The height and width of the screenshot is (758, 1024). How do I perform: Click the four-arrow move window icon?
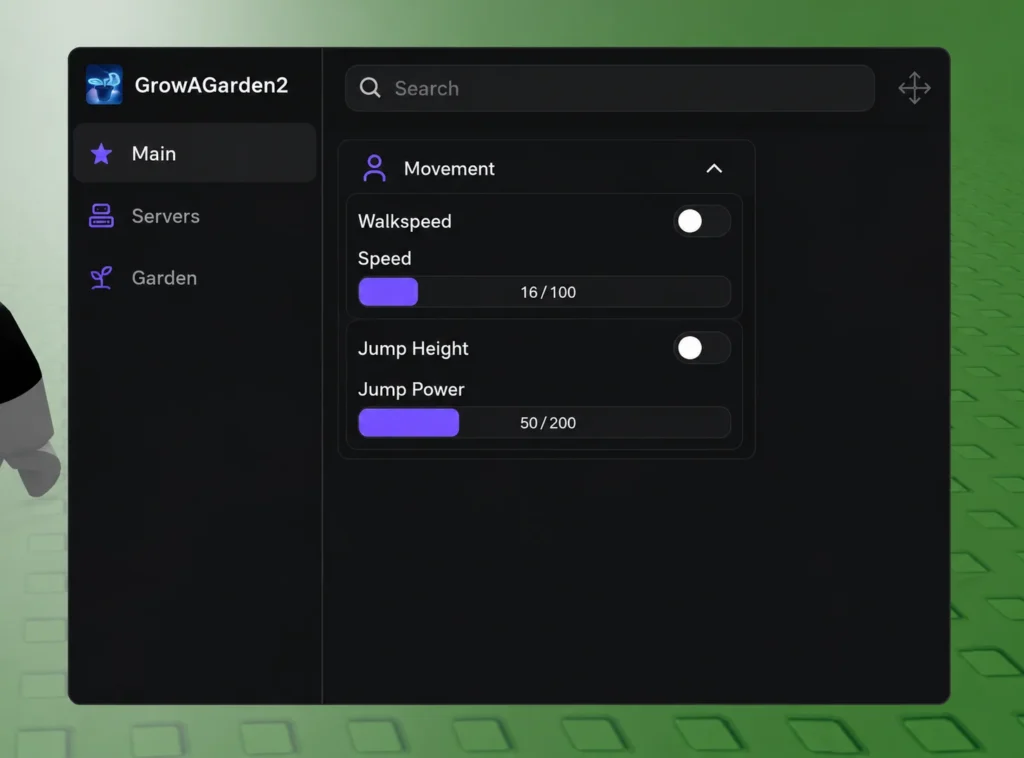[x=914, y=88]
